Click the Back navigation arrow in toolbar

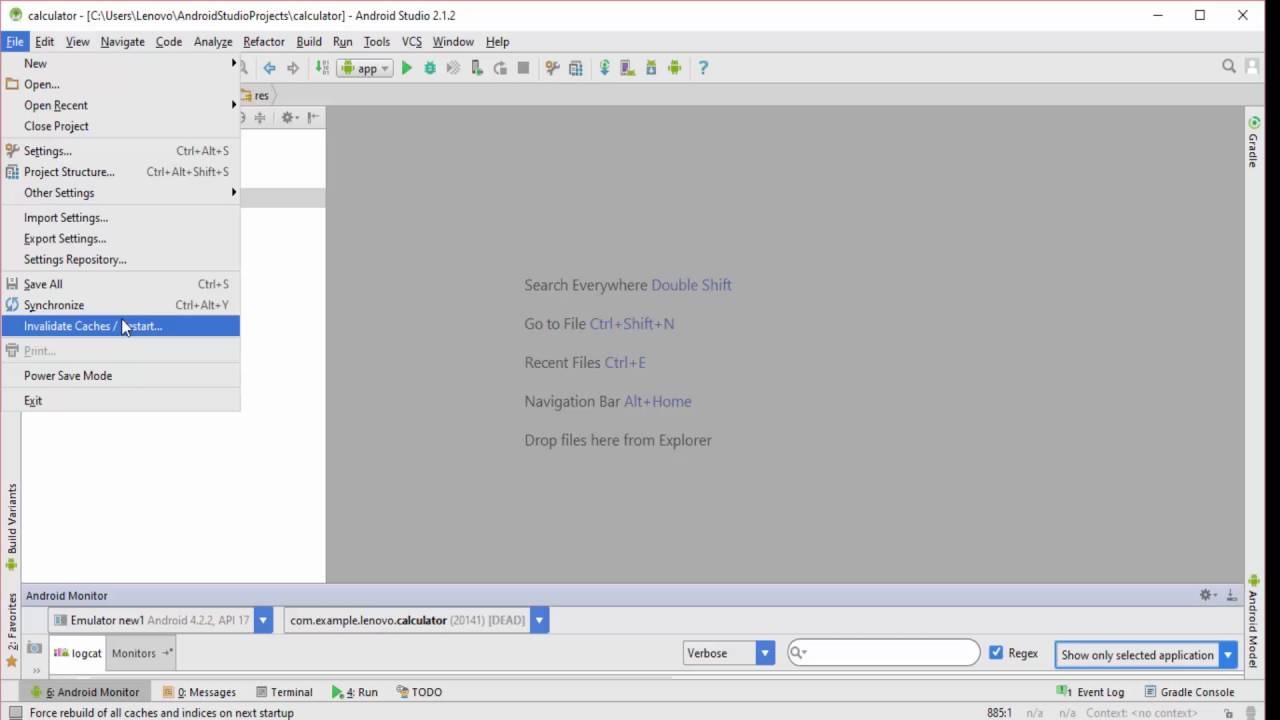coord(269,68)
